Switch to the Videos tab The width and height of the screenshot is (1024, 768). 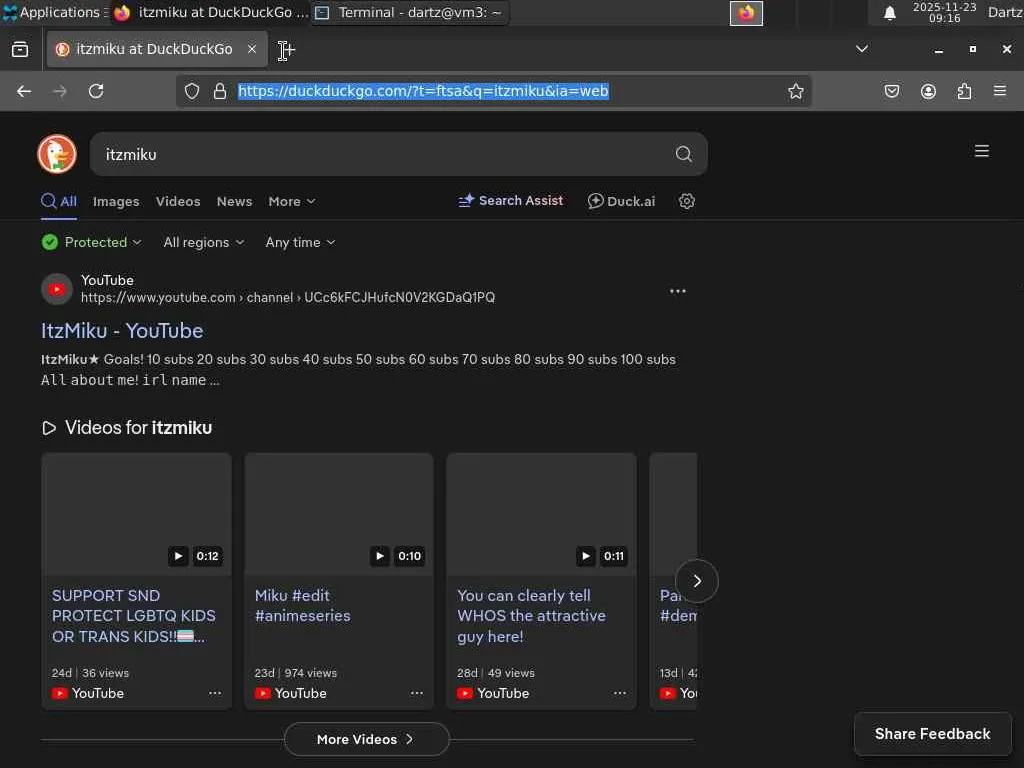(x=178, y=201)
